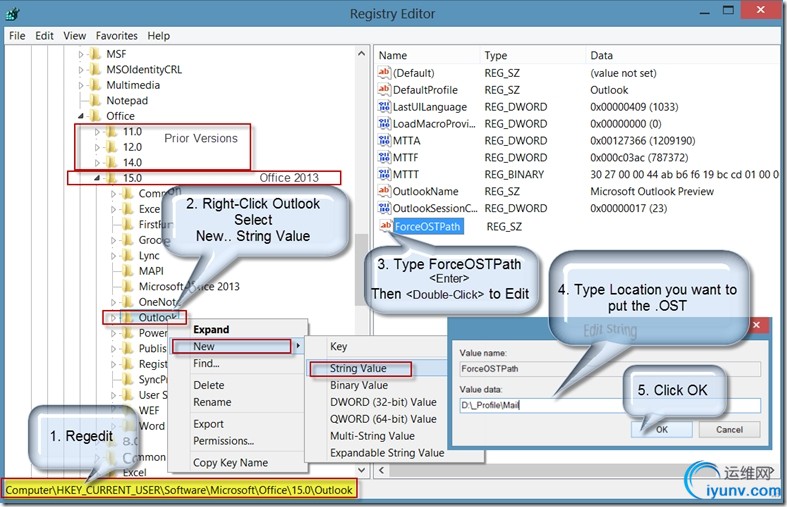Click the LoadMacroProvi... DWORD icon
The height and width of the screenshot is (507, 787).
pyautogui.click(x=384, y=123)
